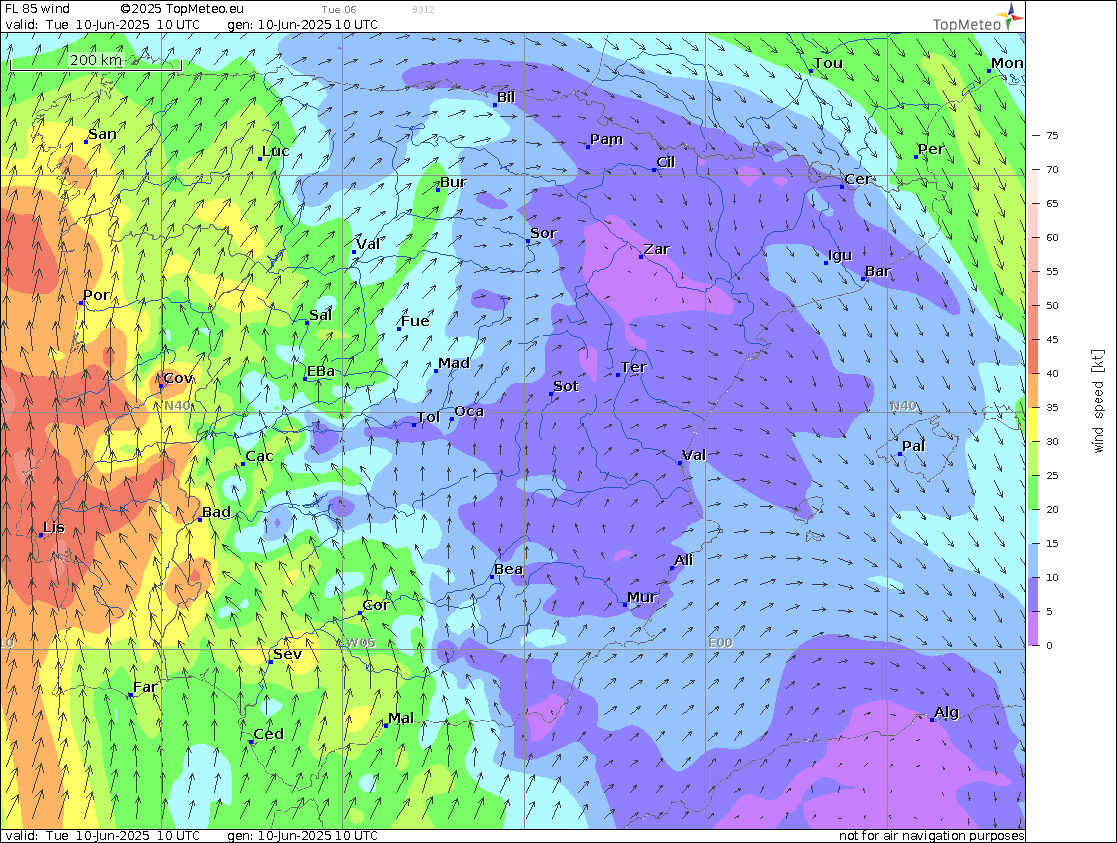Select the 'Tol' Toledo marker
This screenshot has height=843, width=1117.
click(x=414, y=425)
